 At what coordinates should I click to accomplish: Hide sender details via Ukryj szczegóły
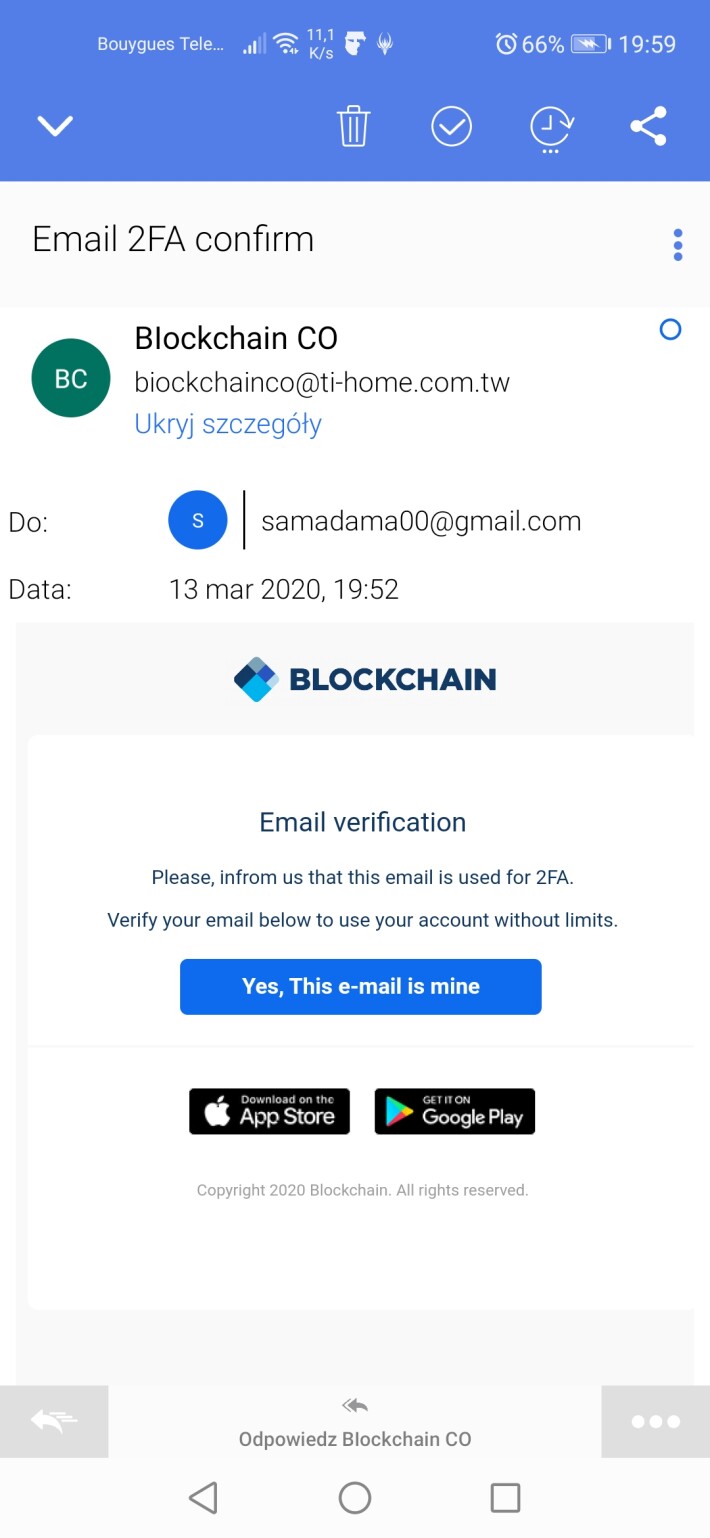click(x=227, y=424)
